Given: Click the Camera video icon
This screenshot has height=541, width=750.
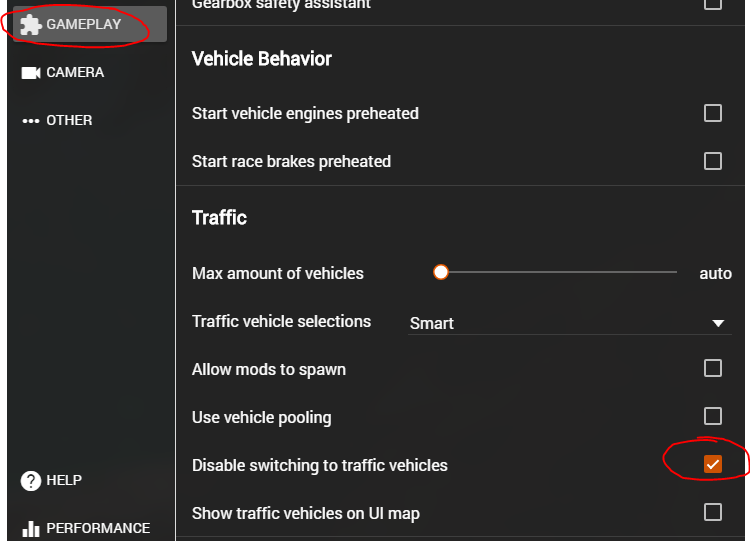Looking at the screenshot, I should (x=31, y=73).
